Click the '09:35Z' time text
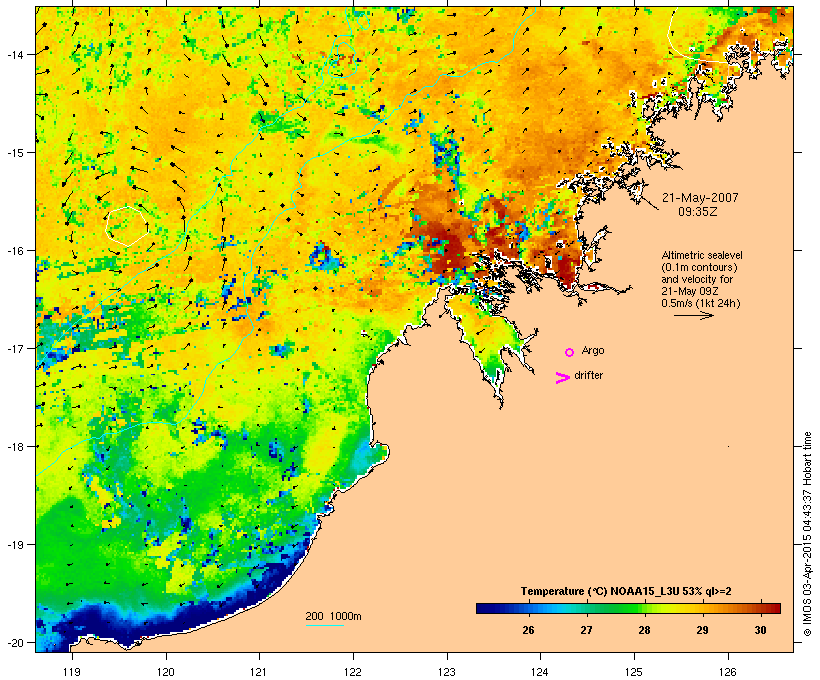Screen dimensions: 820x680 pos(698,212)
